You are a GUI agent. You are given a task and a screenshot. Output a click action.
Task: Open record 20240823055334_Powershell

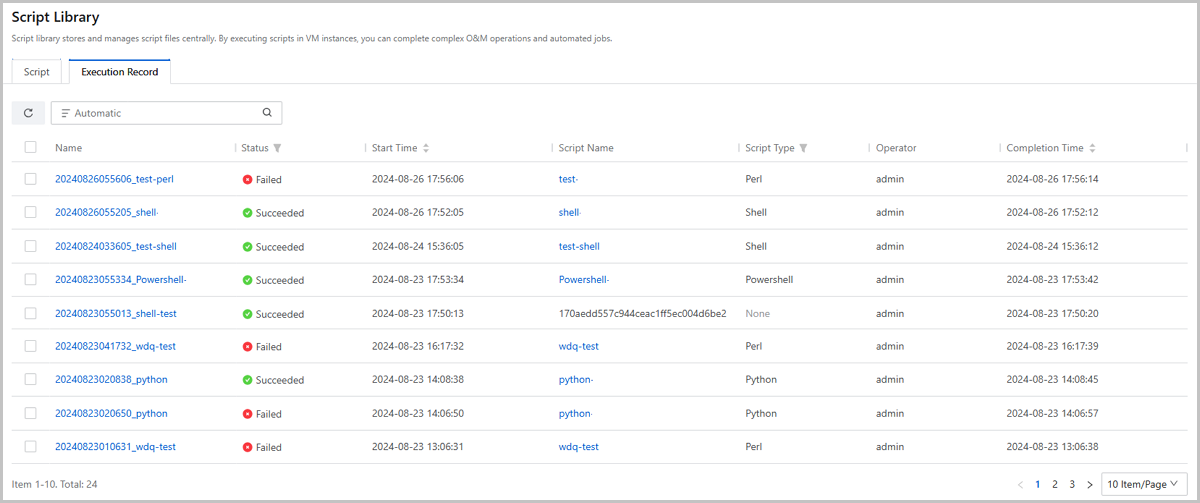pyautogui.click(x=121, y=280)
